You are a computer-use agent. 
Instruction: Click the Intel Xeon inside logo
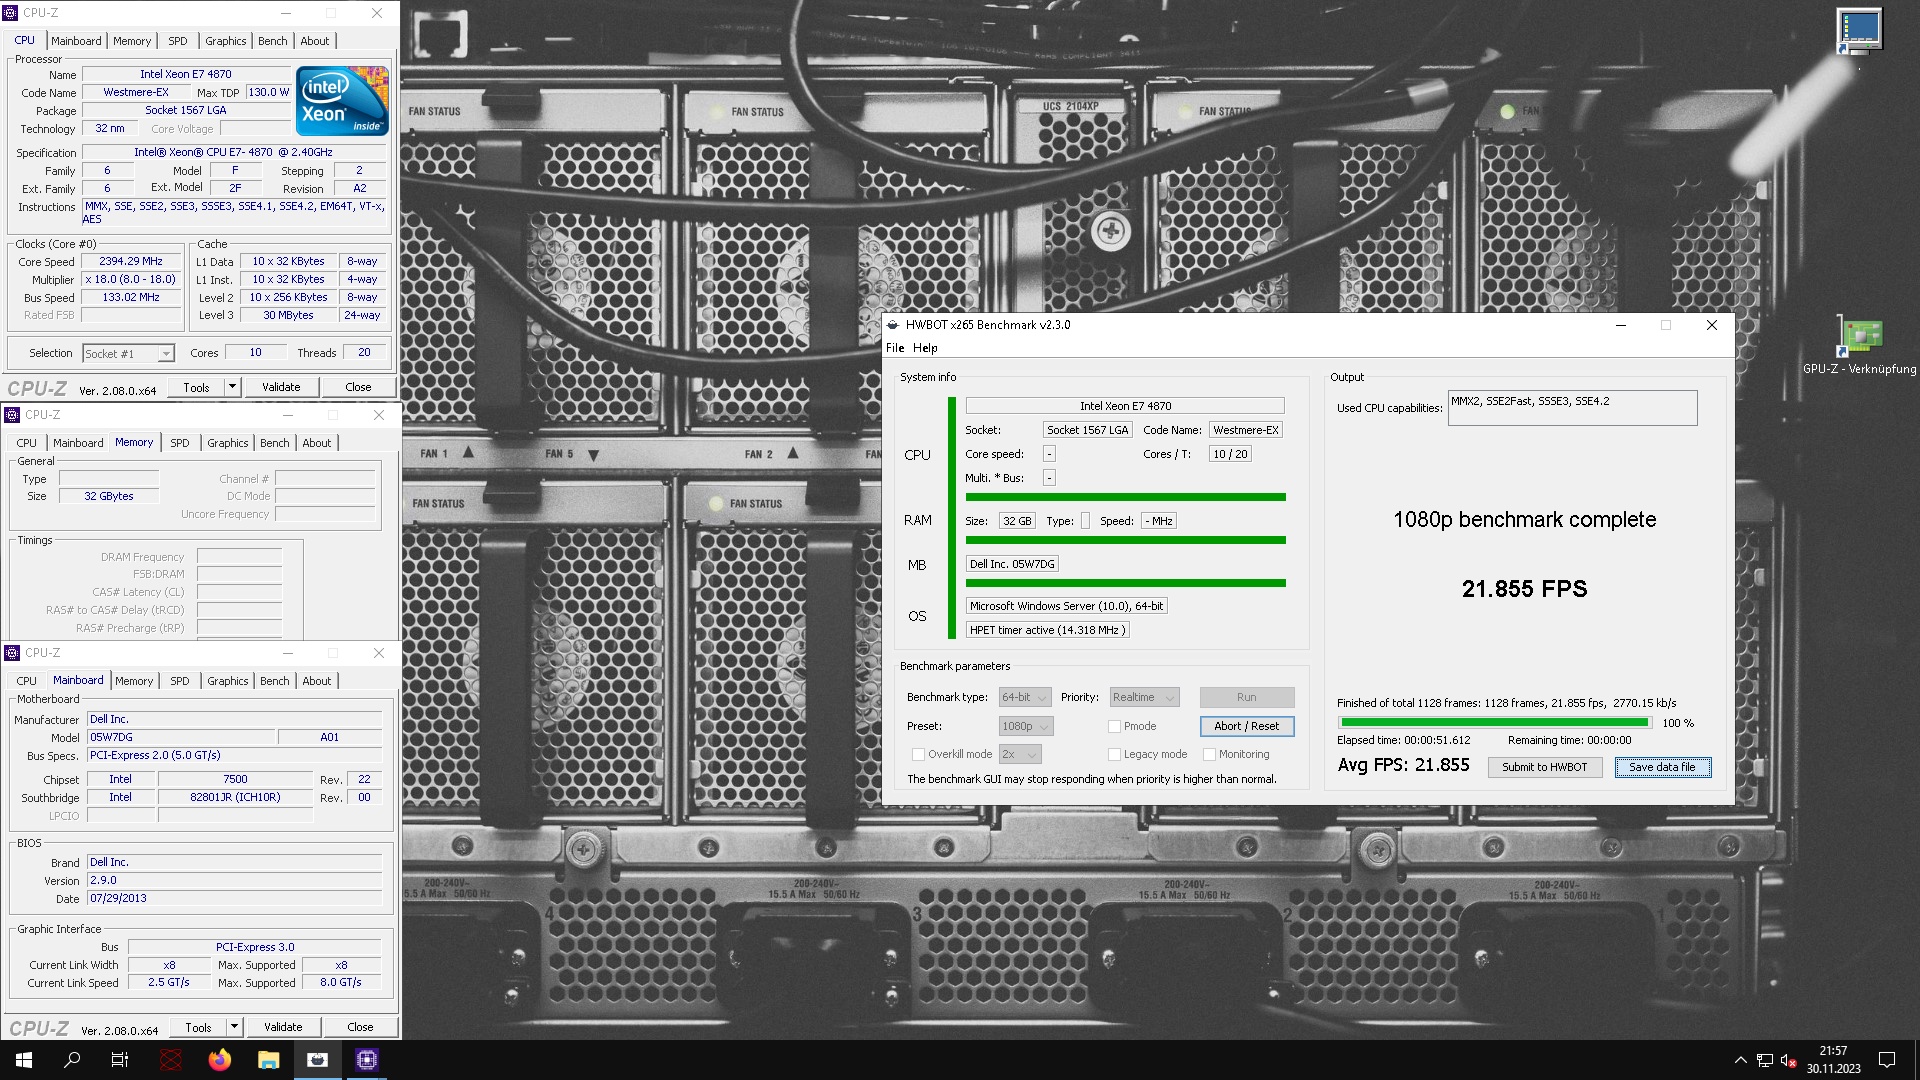[x=343, y=101]
